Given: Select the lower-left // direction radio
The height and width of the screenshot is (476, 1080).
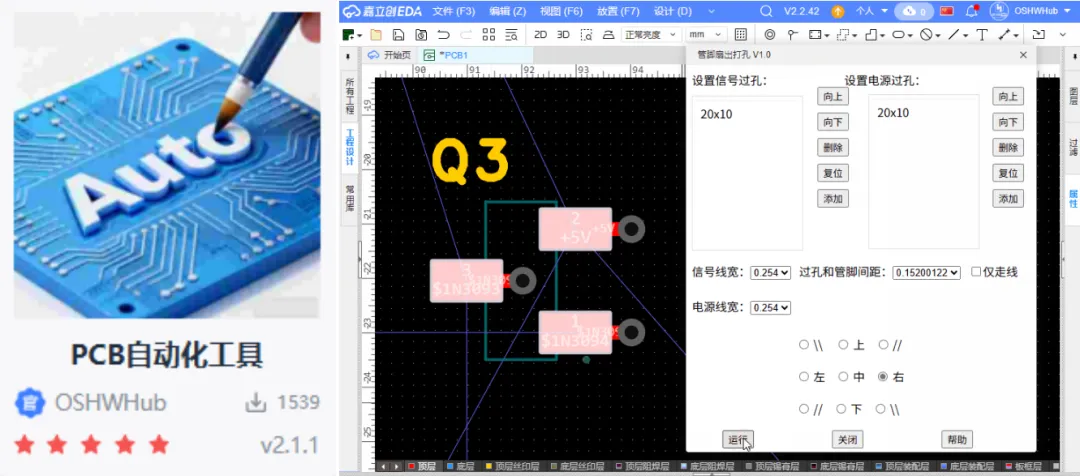Looking at the screenshot, I should 804,408.
